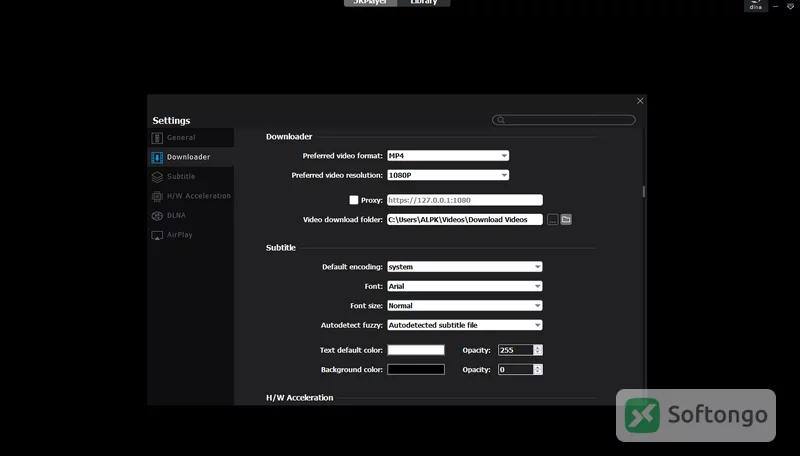800x456 pixels.
Task: Close the Settings dialog
Action: 640,101
